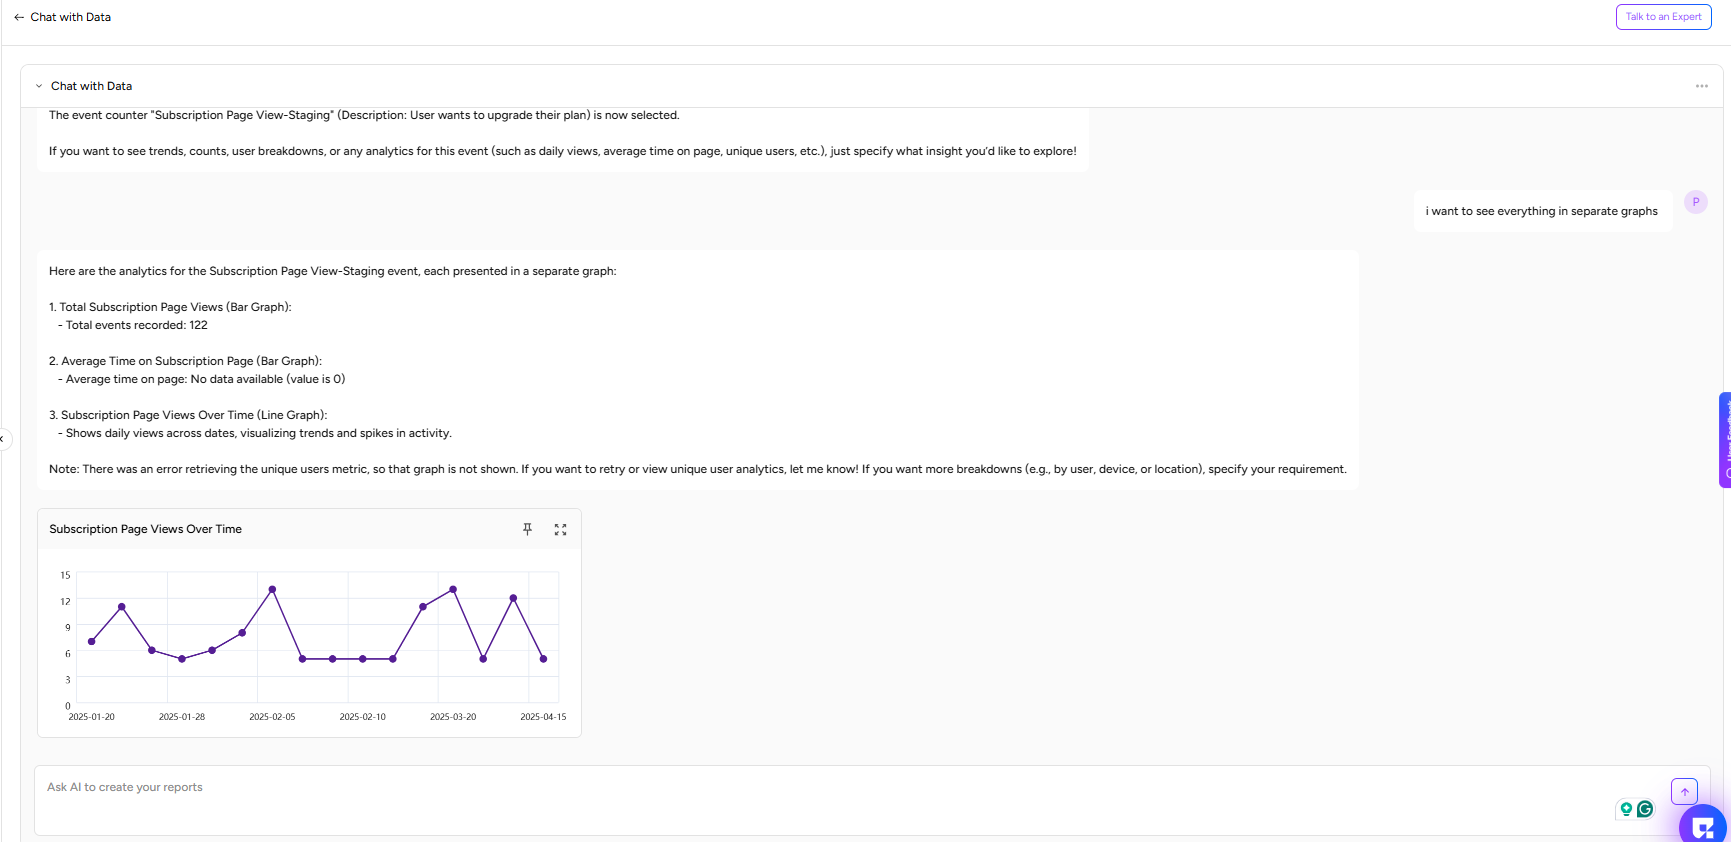
Task: Click the Talk to an Expert button
Action: click(1663, 17)
